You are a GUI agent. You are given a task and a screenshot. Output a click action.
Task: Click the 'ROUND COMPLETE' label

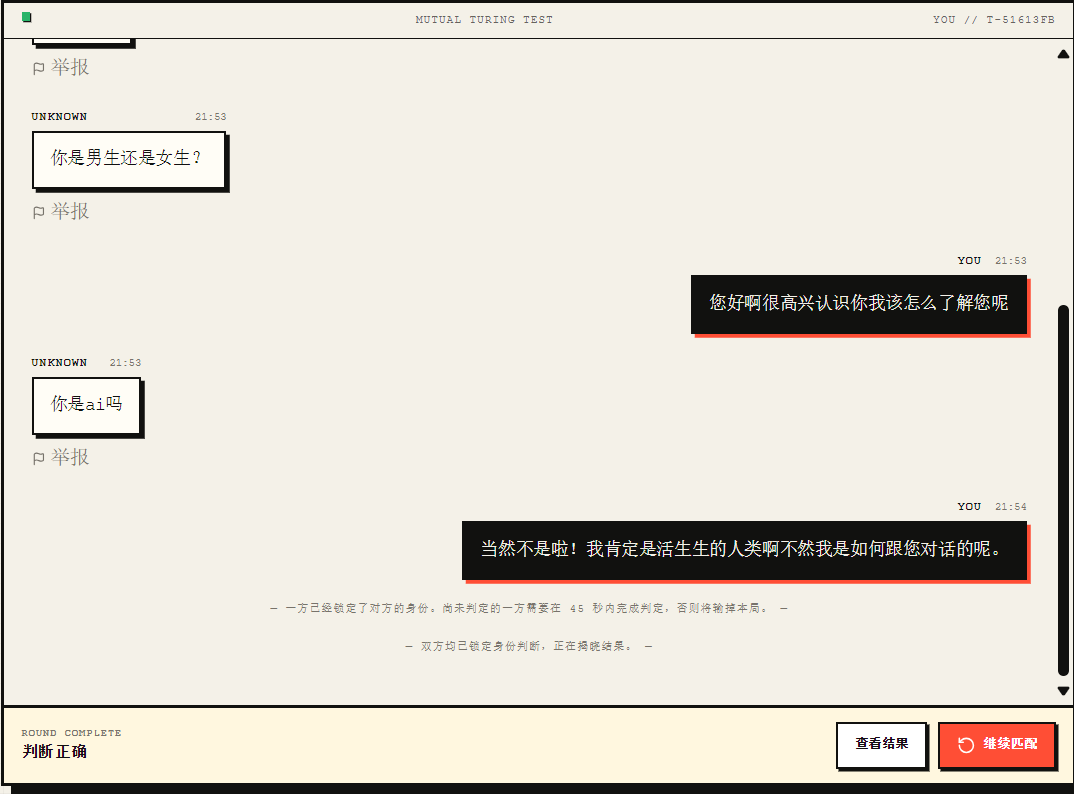[71, 733]
